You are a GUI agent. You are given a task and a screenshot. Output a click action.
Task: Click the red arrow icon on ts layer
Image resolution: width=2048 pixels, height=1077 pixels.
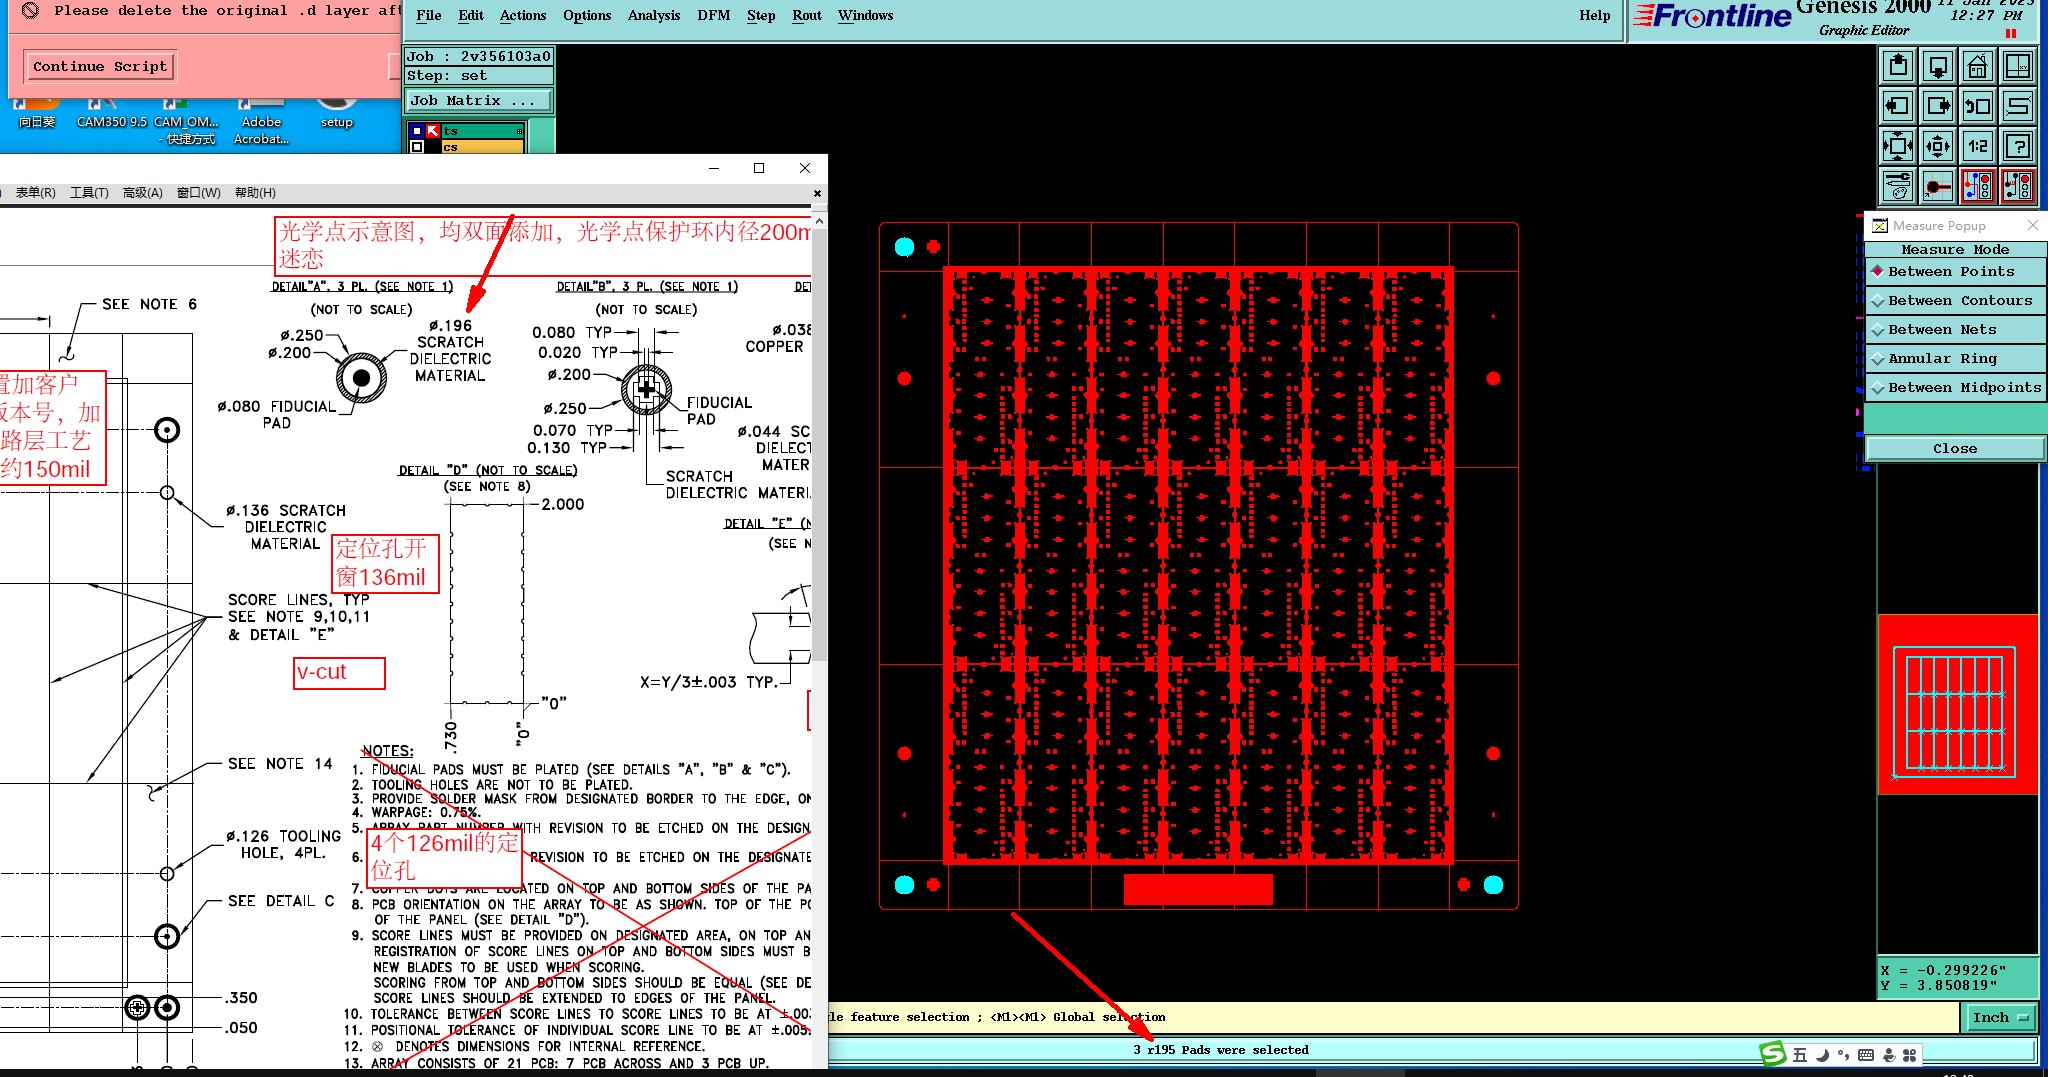[x=433, y=131]
